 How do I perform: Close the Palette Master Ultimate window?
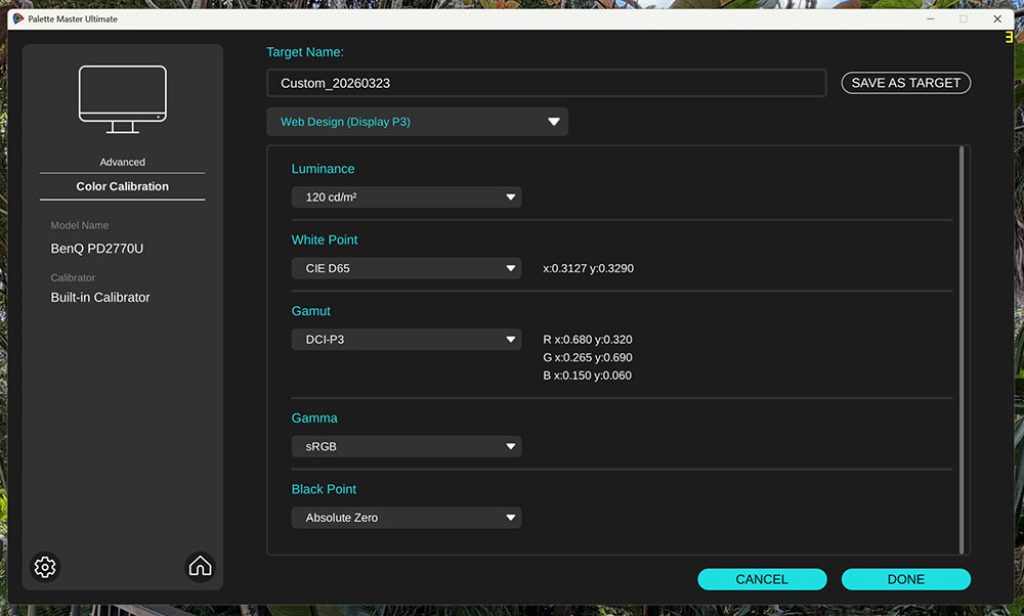tap(997, 18)
